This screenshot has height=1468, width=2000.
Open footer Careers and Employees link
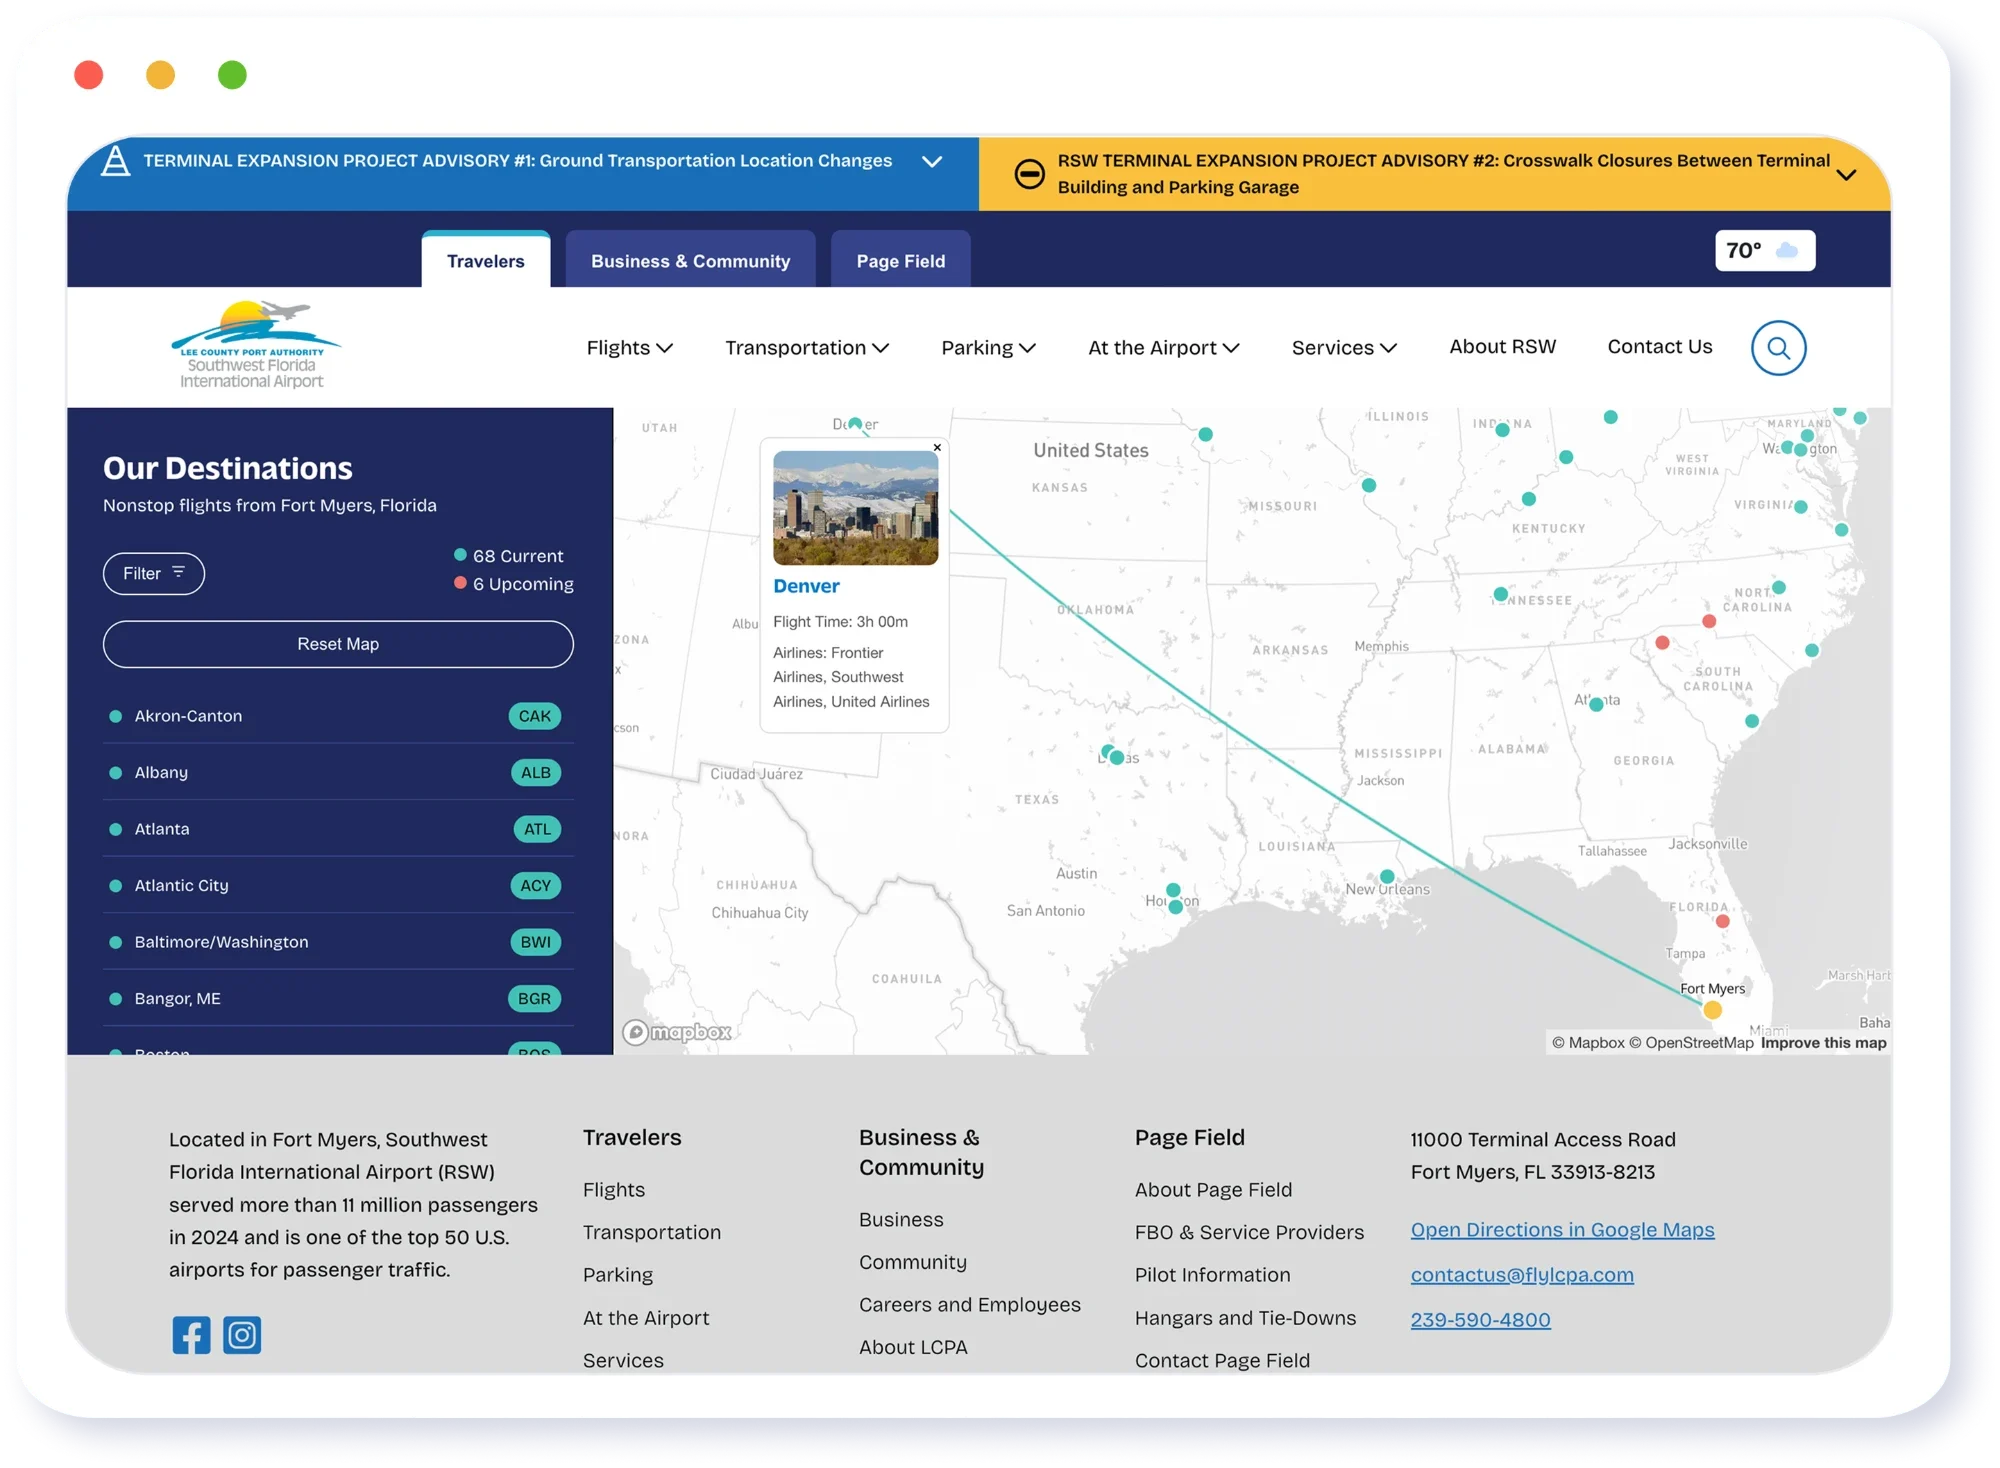point(969,1305)
